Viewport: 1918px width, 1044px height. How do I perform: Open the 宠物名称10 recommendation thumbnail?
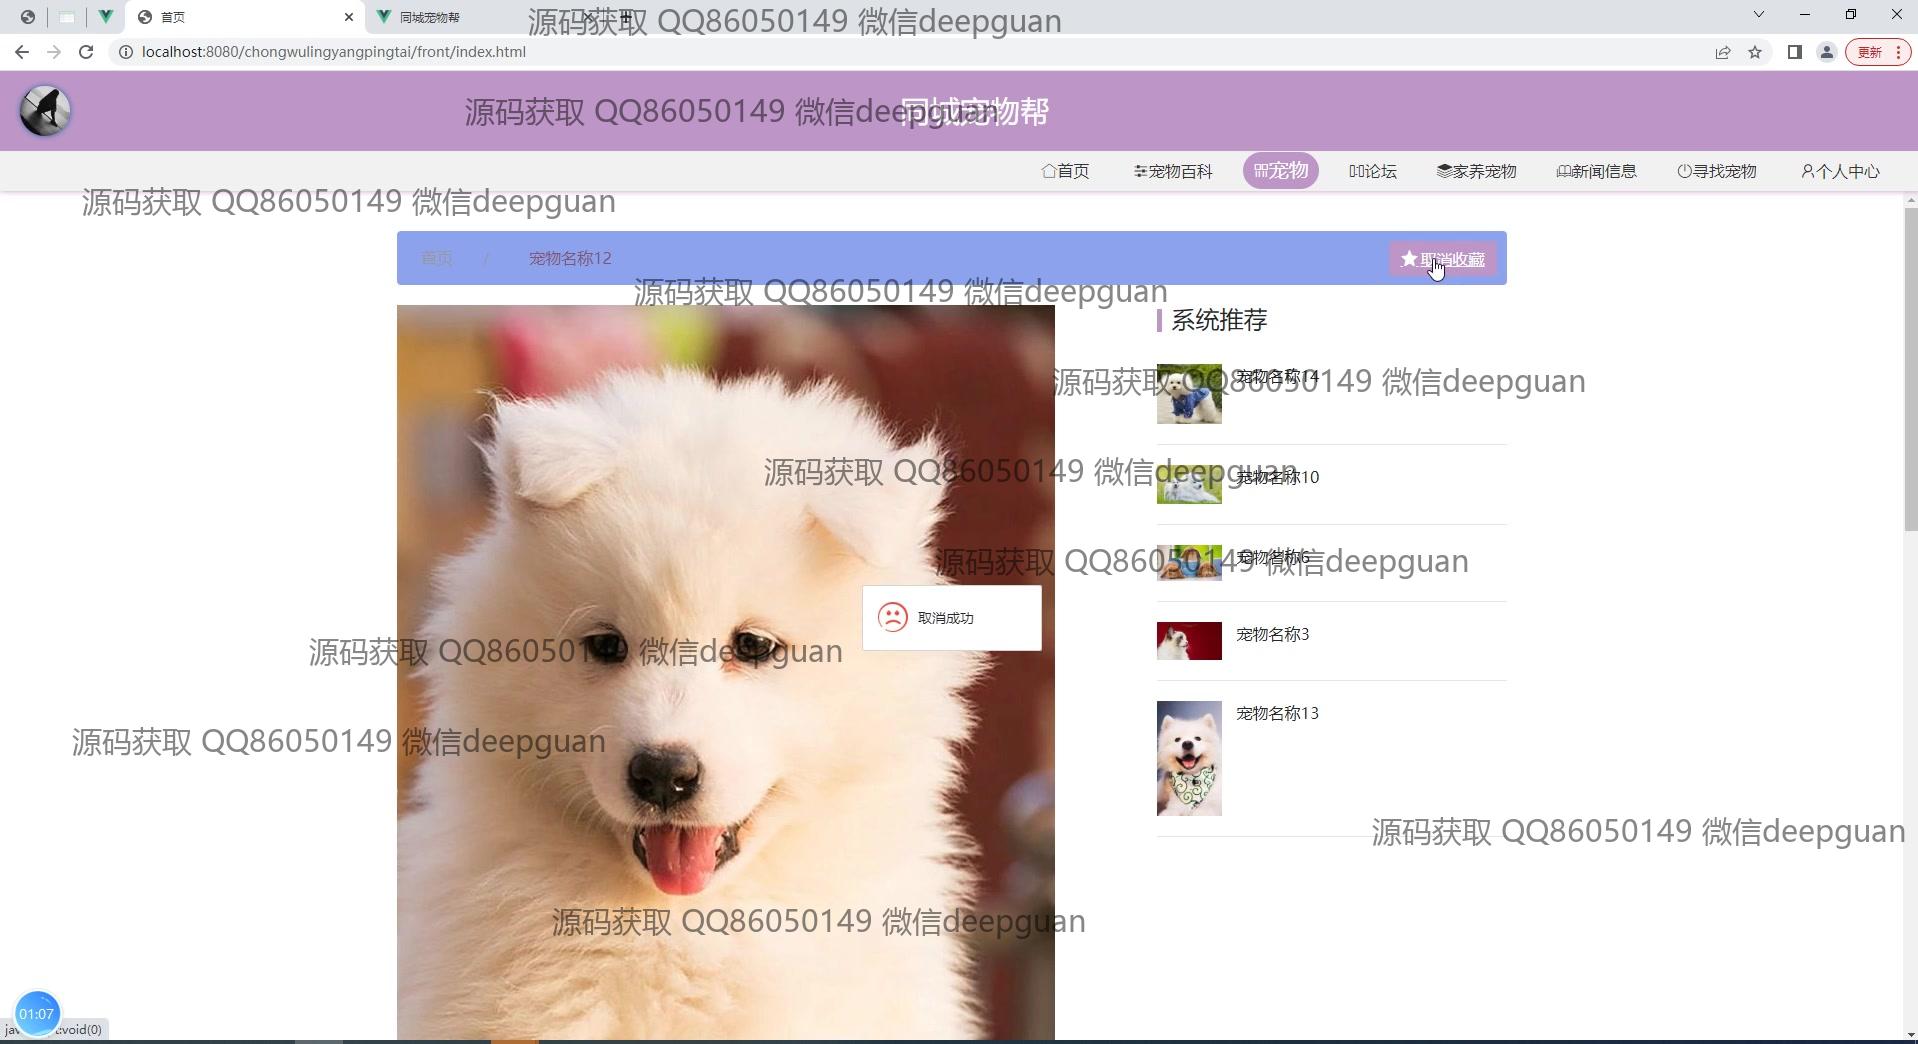(x=1189, y=484)
